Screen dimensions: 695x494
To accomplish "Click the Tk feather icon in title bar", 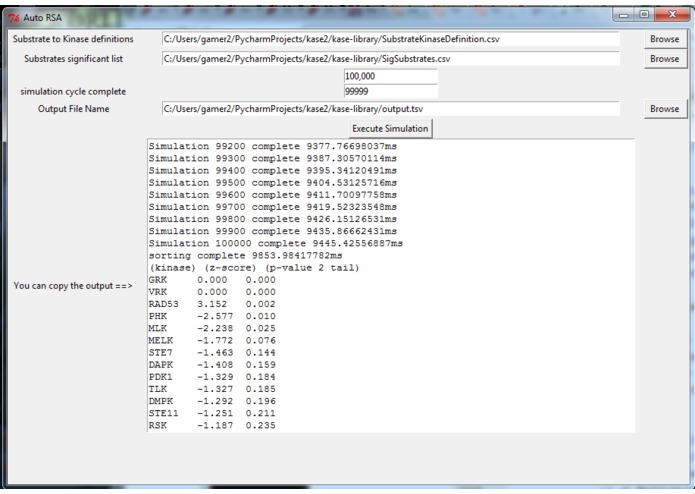I will tap(14, 18).
